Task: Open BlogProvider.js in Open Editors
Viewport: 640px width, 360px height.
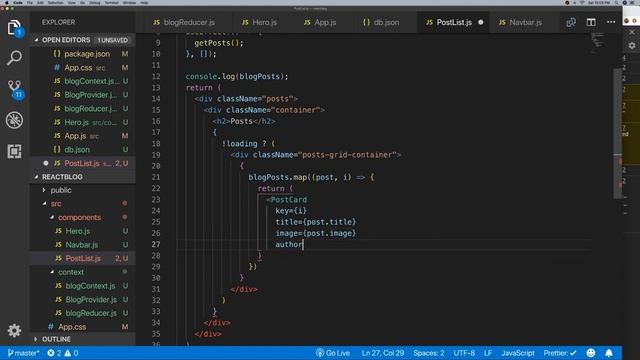Action: click(83, 95)
